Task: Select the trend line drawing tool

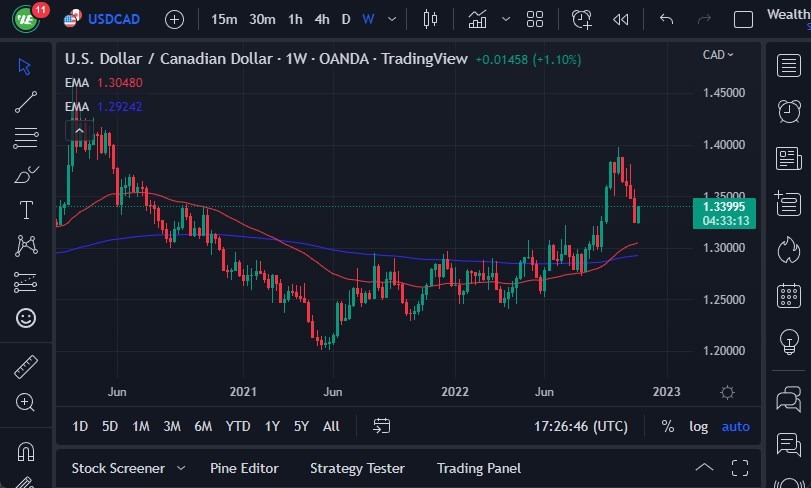Action: pyautogui.click(x=26, y=101)
